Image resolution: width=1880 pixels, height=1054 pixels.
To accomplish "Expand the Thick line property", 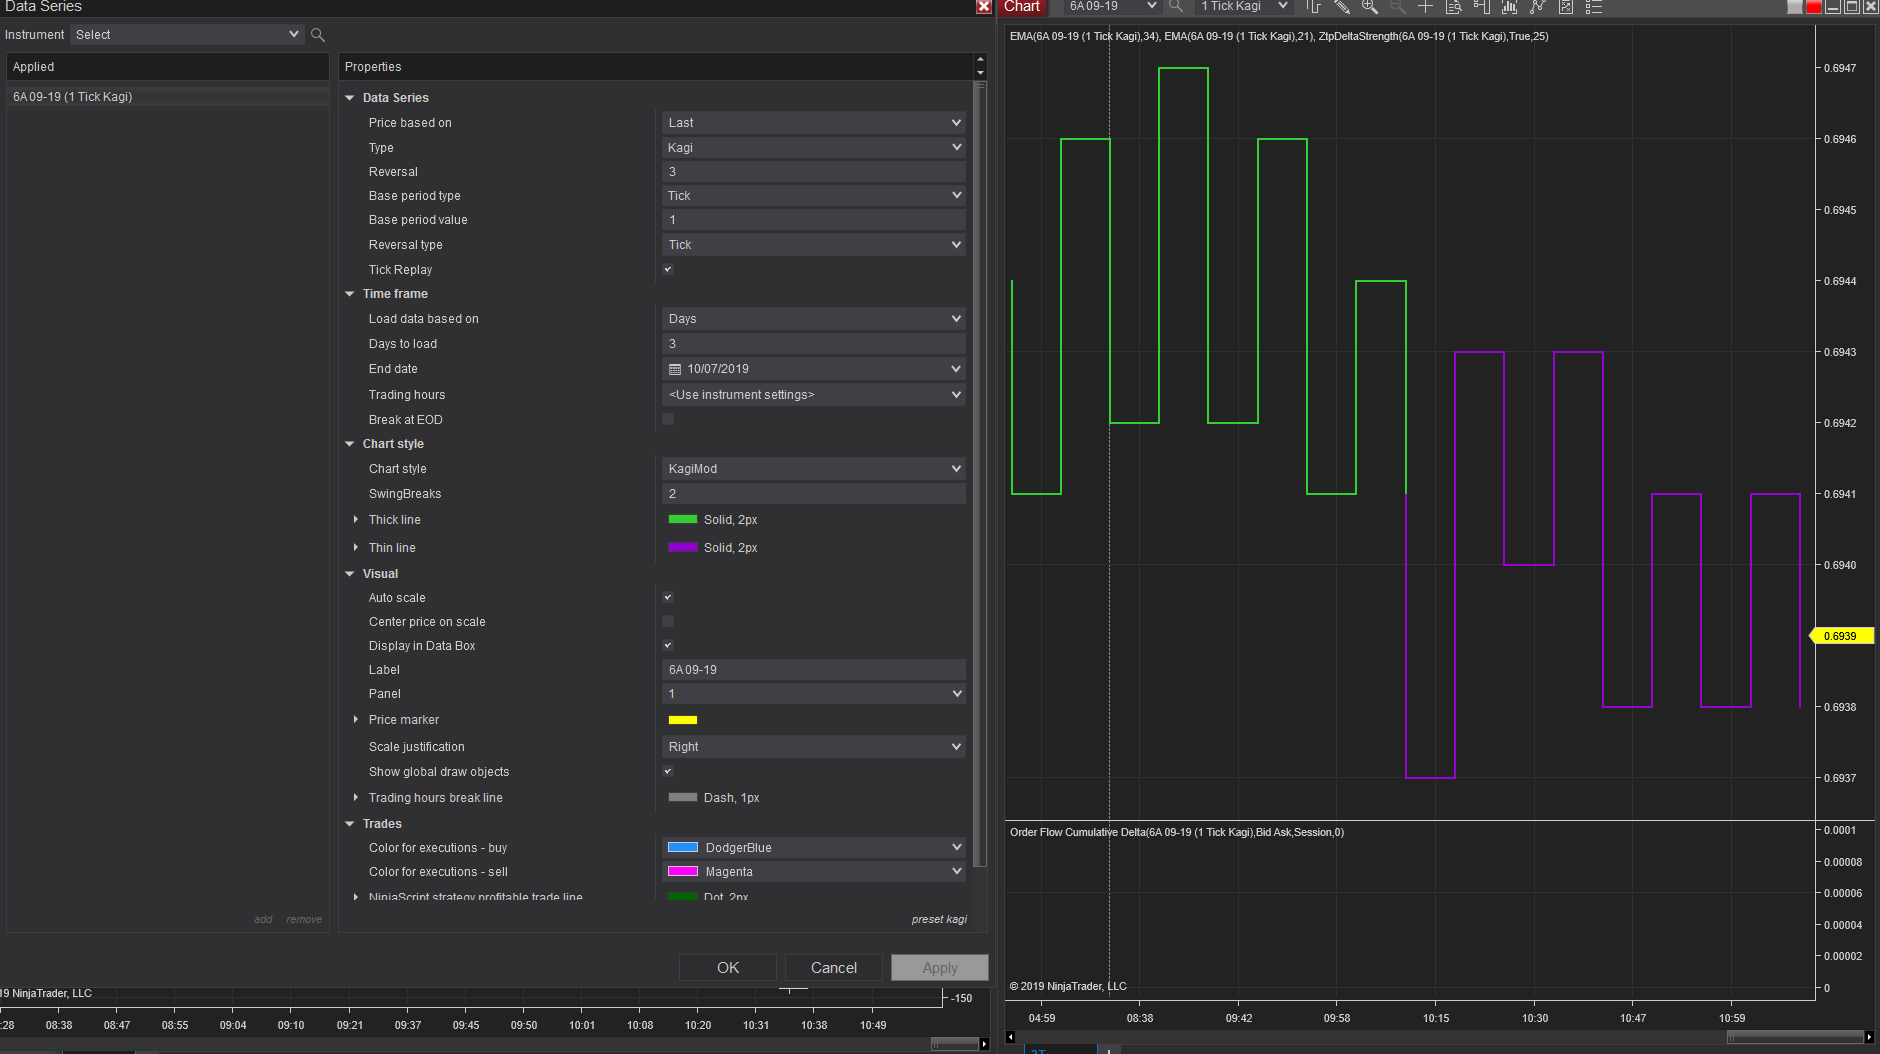I will (356, 520).
